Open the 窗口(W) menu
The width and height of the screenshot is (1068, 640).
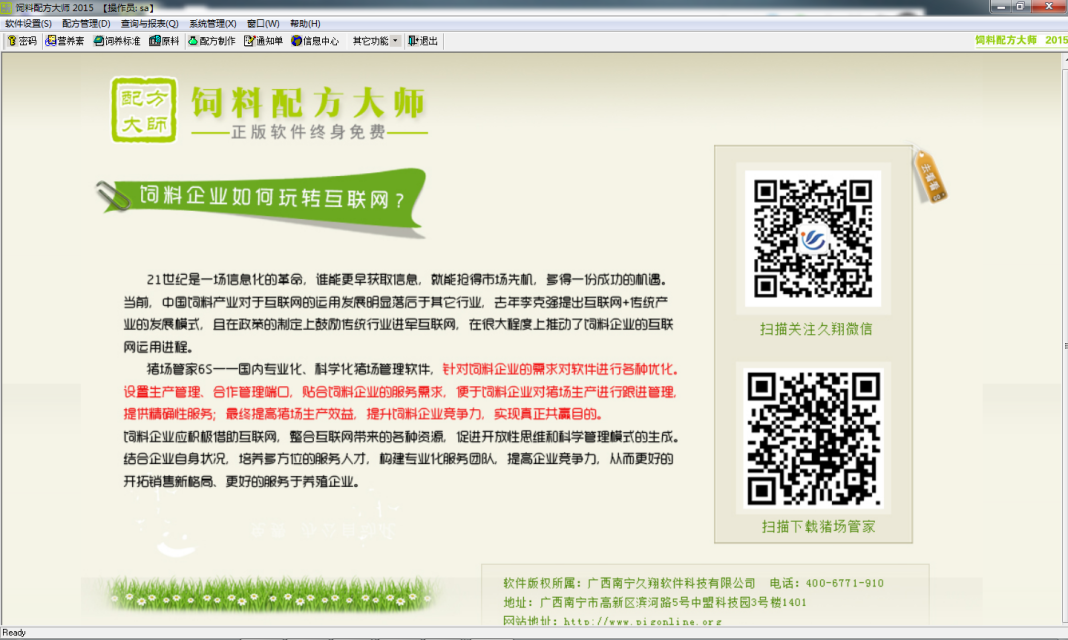263,23
